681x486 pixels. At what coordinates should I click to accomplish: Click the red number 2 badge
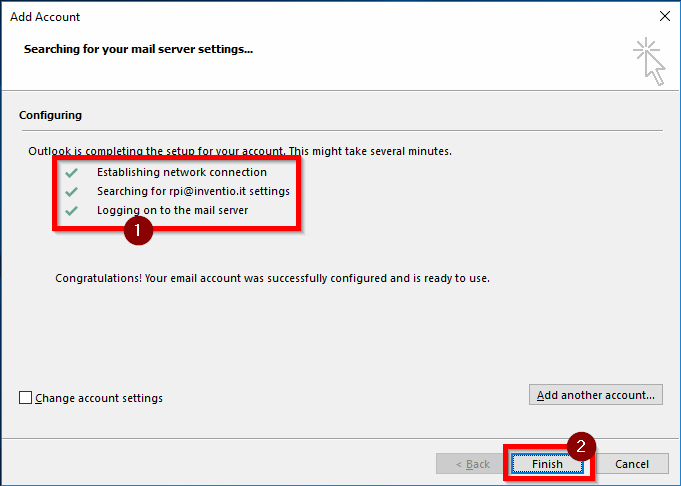click(x=582, y=444)
